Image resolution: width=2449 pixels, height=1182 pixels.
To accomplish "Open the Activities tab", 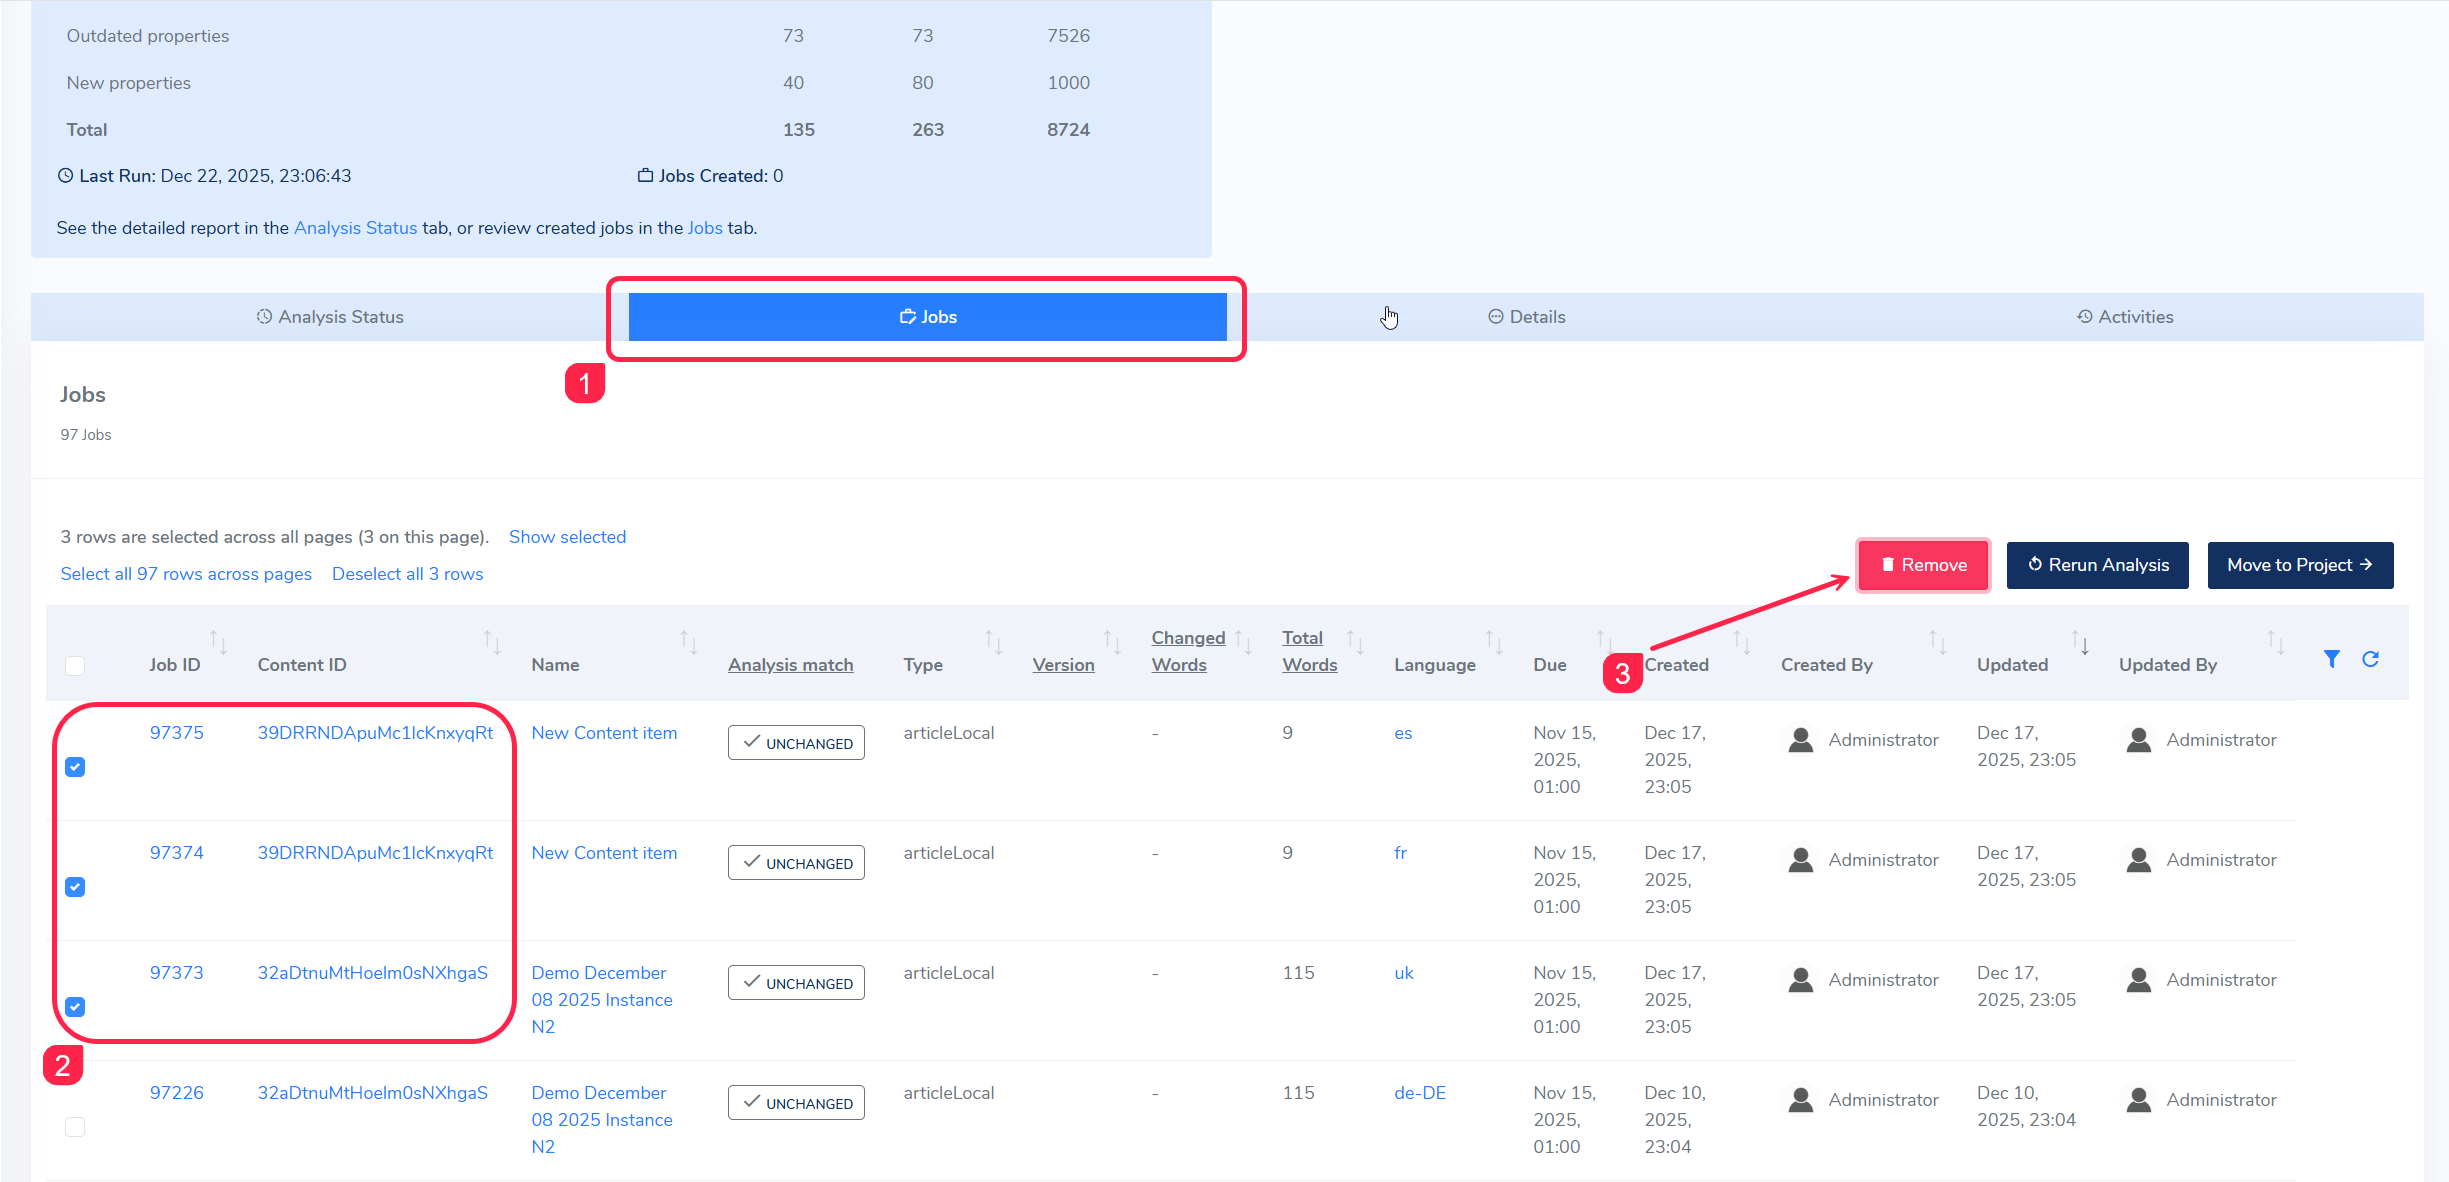I will (2125, 317).
